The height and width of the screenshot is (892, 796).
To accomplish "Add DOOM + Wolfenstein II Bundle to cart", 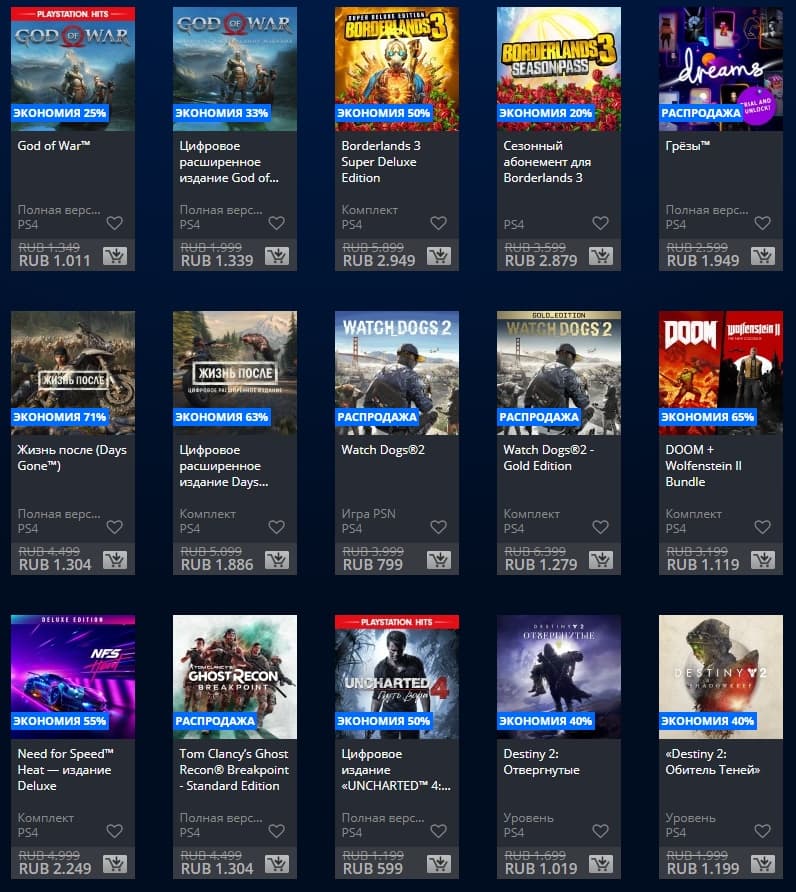I will (763, 560).
